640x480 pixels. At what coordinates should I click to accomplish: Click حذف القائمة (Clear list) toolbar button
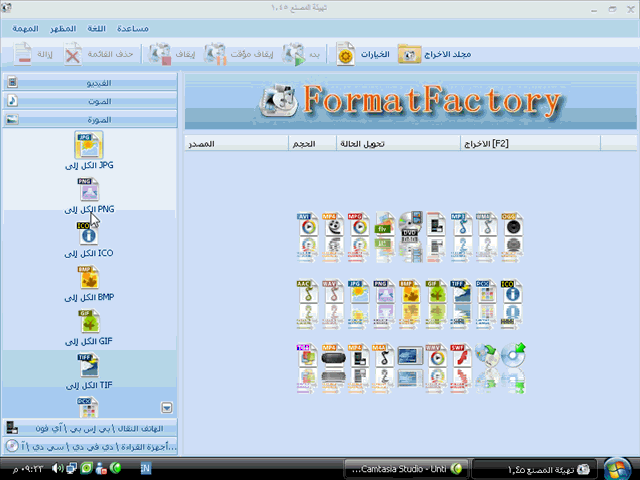(x=99, y=54)
